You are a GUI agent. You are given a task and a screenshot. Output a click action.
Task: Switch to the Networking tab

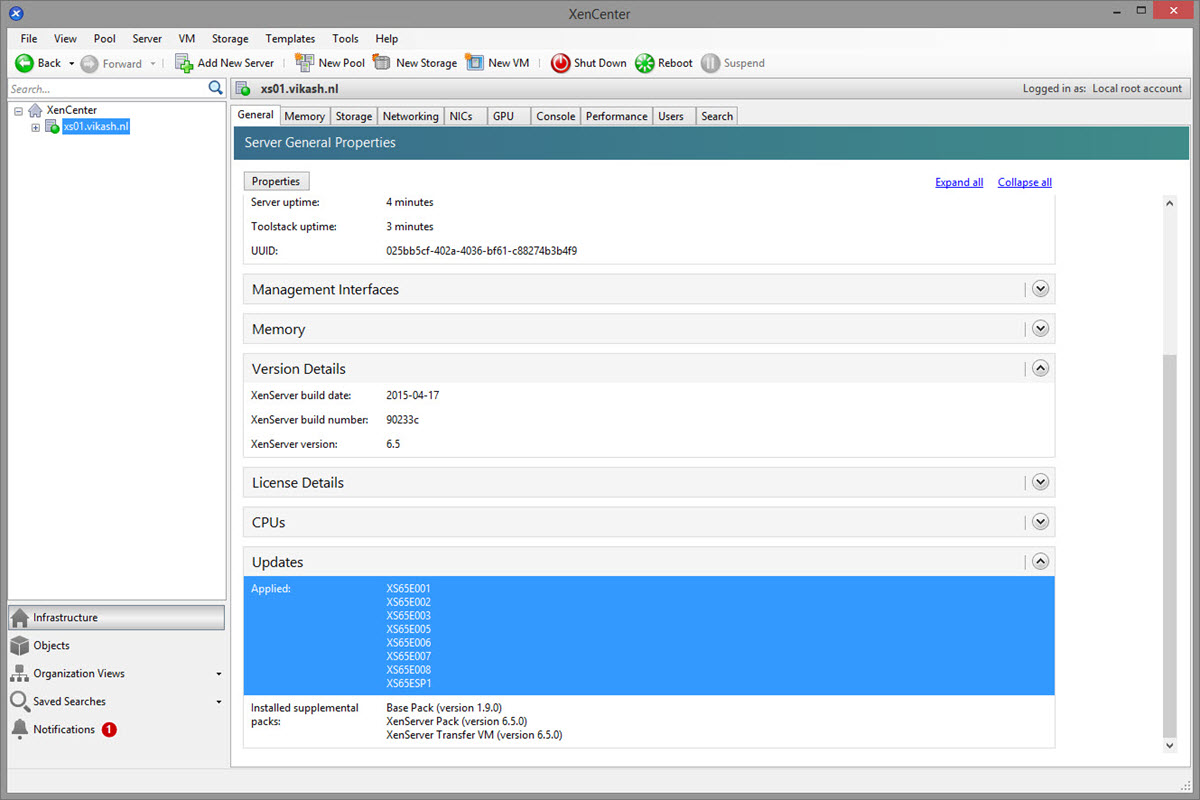coord(410,116)
